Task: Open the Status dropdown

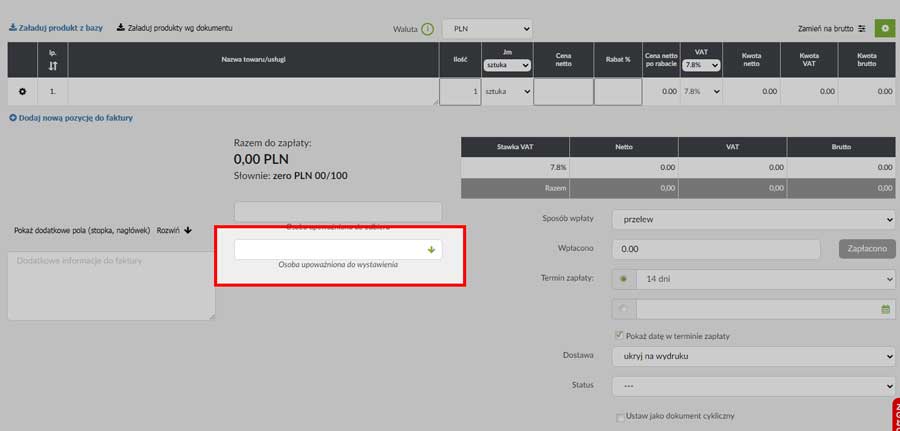Action: pyautogui.click(x=754, y=386)
